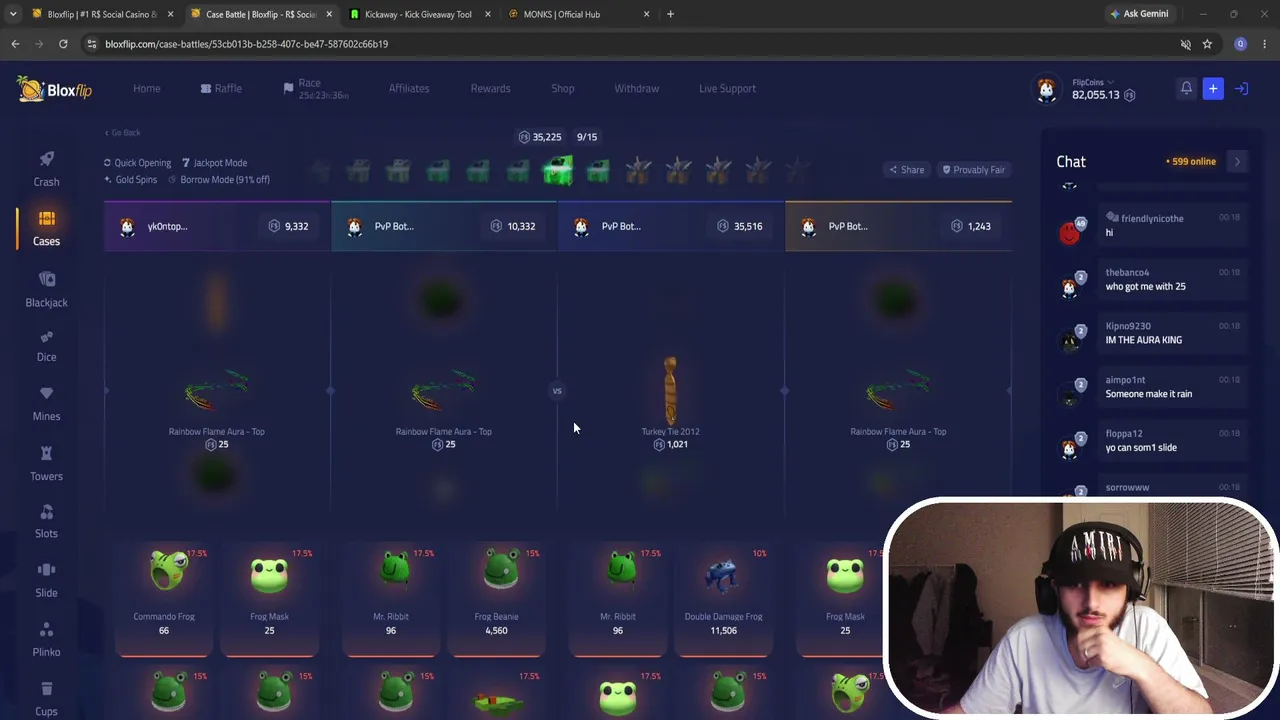Click the PvP Bot with 35,516 score
The image size is (1280, 720).
671,226
